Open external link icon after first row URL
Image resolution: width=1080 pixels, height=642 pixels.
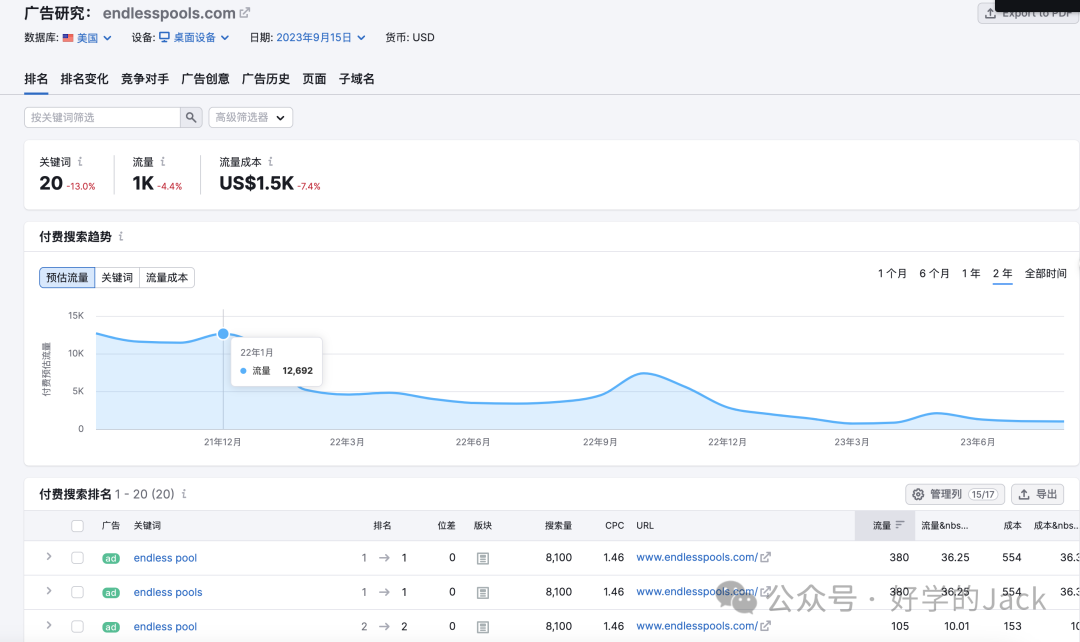click(x=765, y=557)
